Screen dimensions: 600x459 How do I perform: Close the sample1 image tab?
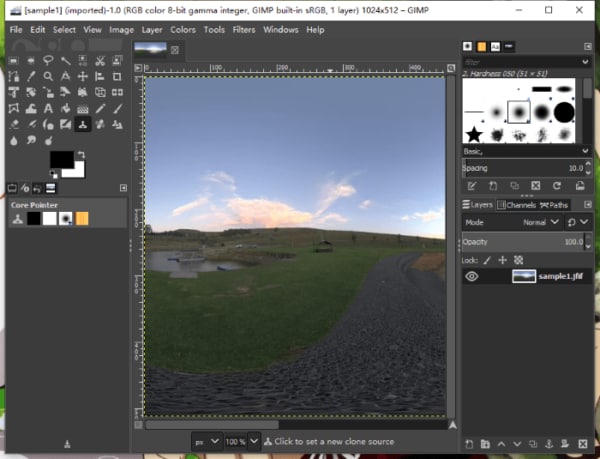[175, 50]
